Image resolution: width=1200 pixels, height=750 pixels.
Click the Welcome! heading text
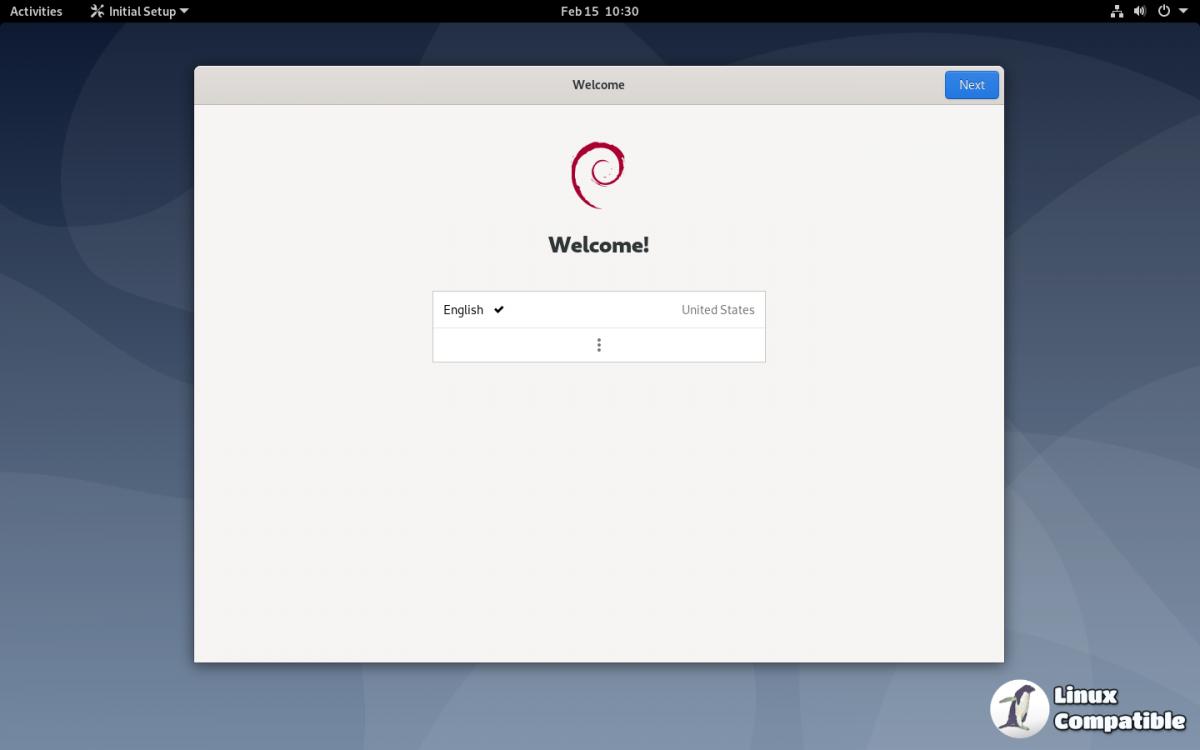tap(598, 245)
